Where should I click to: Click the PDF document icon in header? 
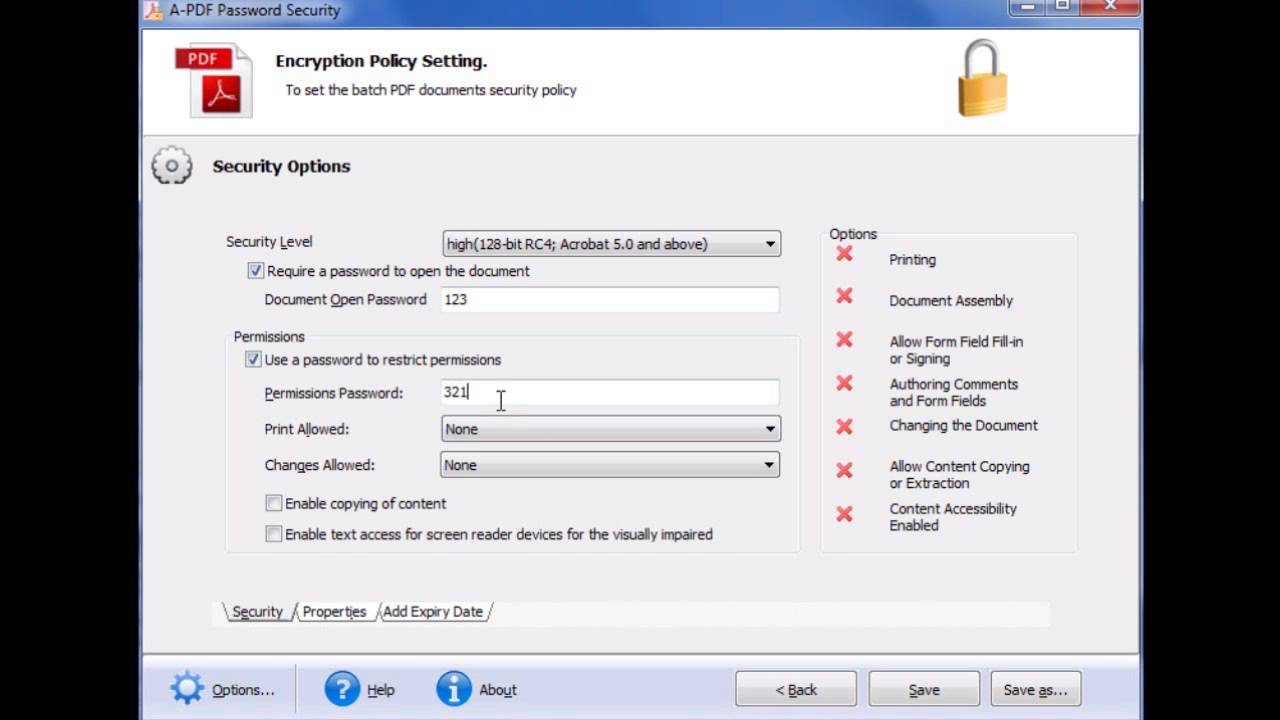(x=214, y=80)
